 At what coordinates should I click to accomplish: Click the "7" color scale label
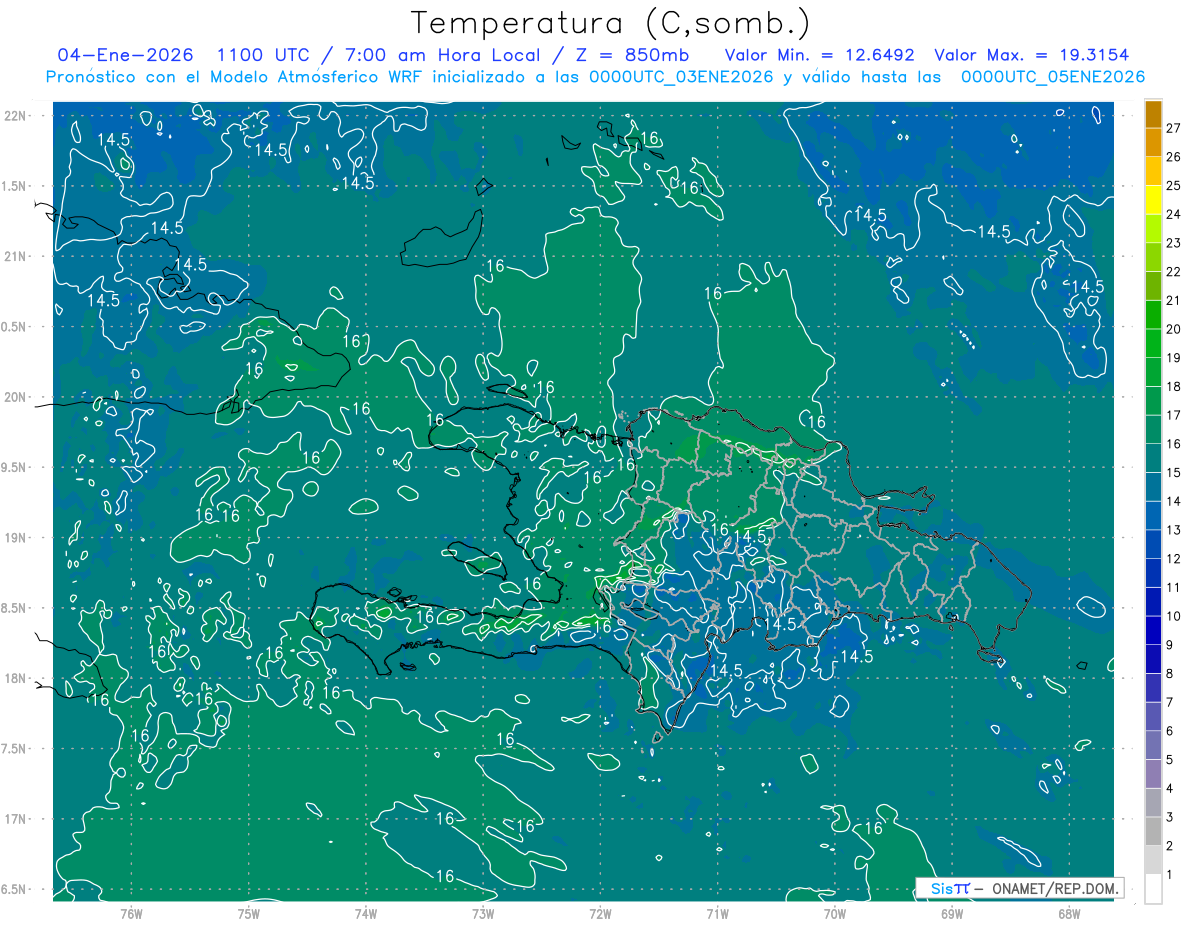pyautogui.click(x=1170, y=702)
